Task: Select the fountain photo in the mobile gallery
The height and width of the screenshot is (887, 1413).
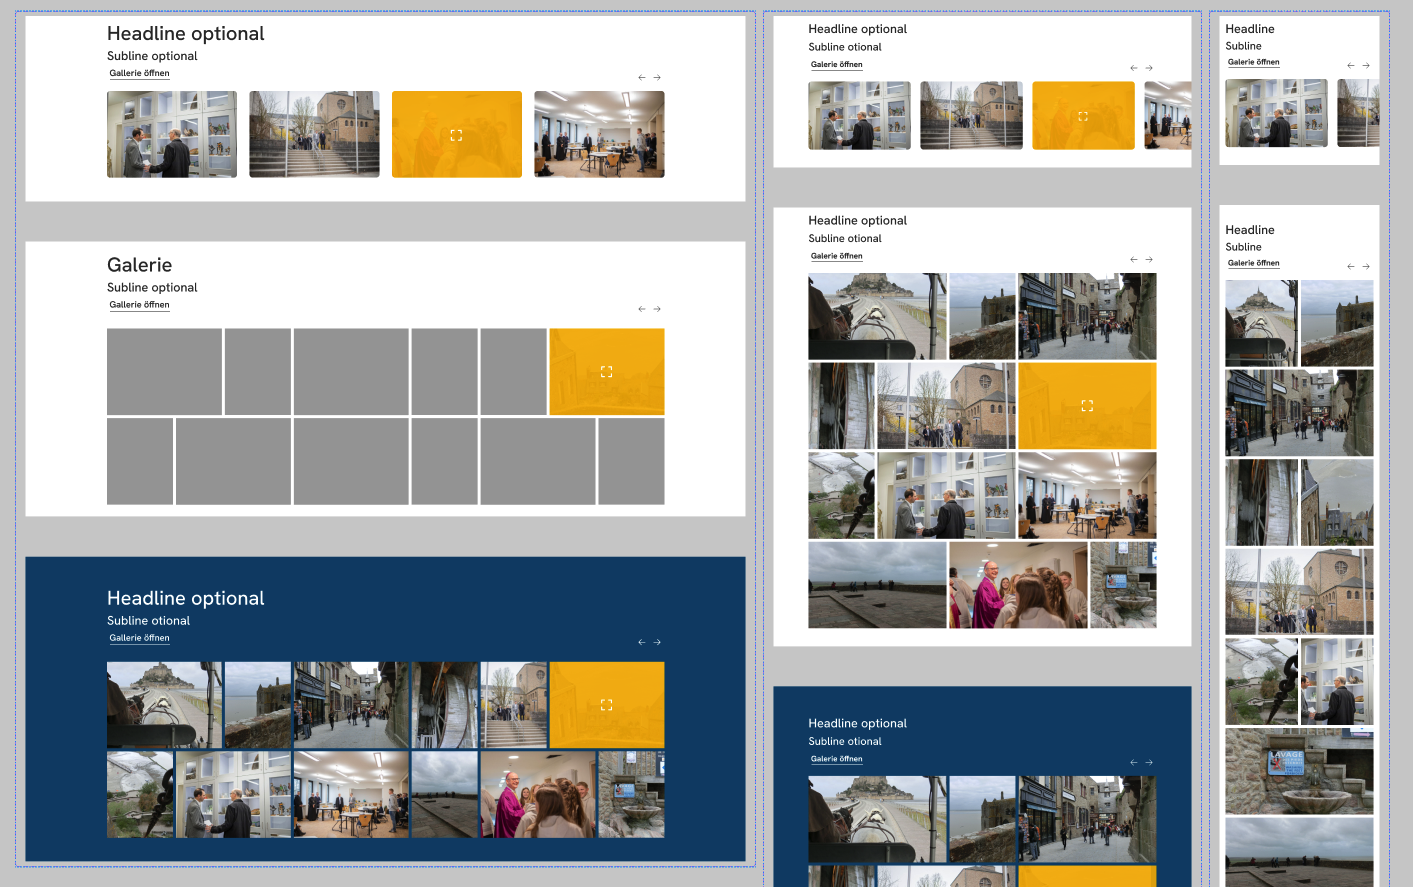Action: pos(1299,771)
